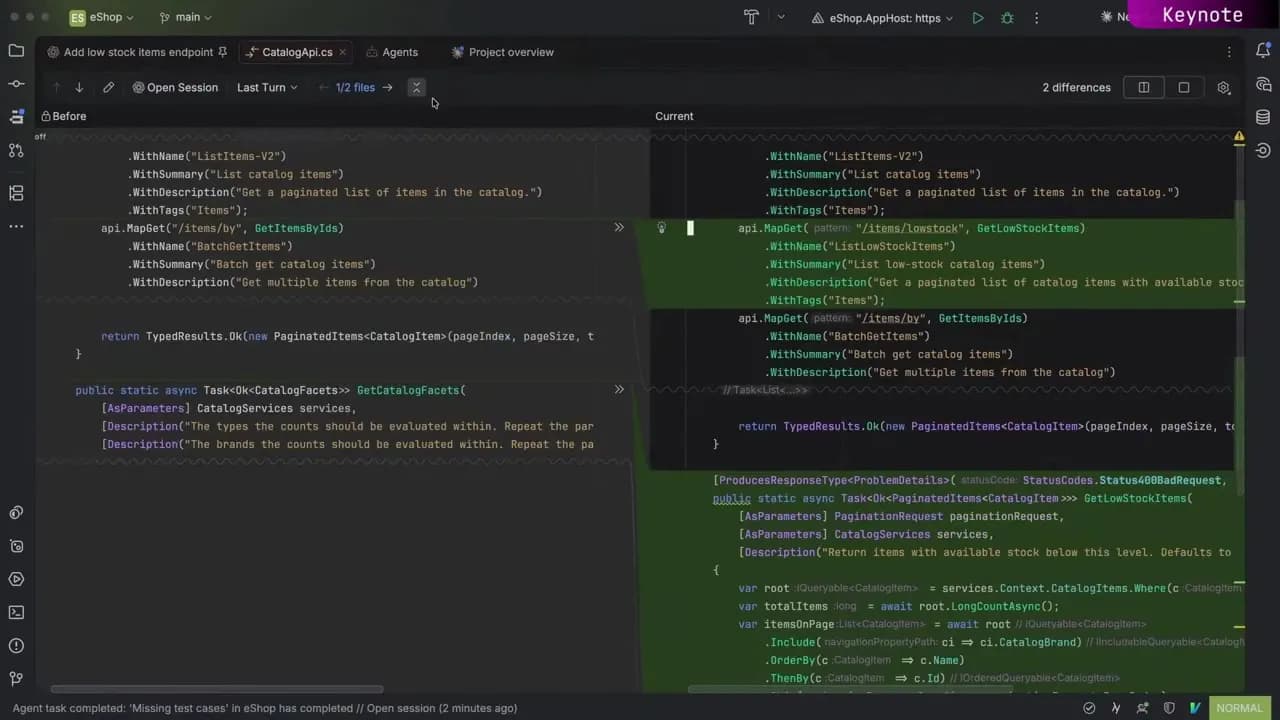Open the eShop.AppHost: https run configuration dropdown
This screenshot has width=1280, height=720.
(x=882, y=18)
